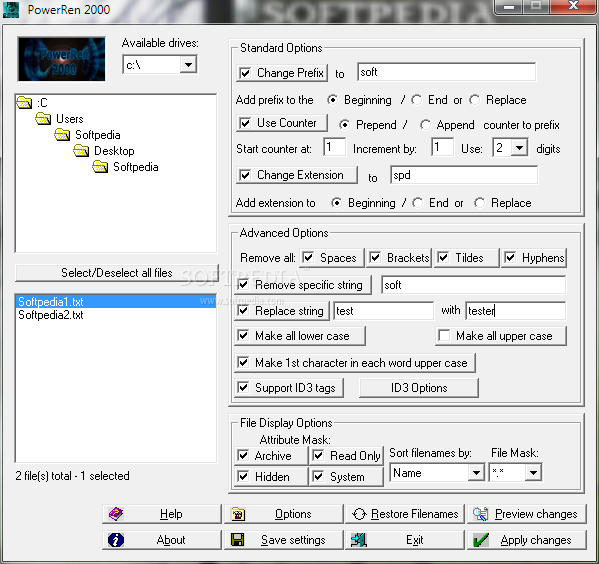This screenshot has height=564, width=599.
Task: Uncheck Remove all Hyphens
Action: tap(510, 258)
